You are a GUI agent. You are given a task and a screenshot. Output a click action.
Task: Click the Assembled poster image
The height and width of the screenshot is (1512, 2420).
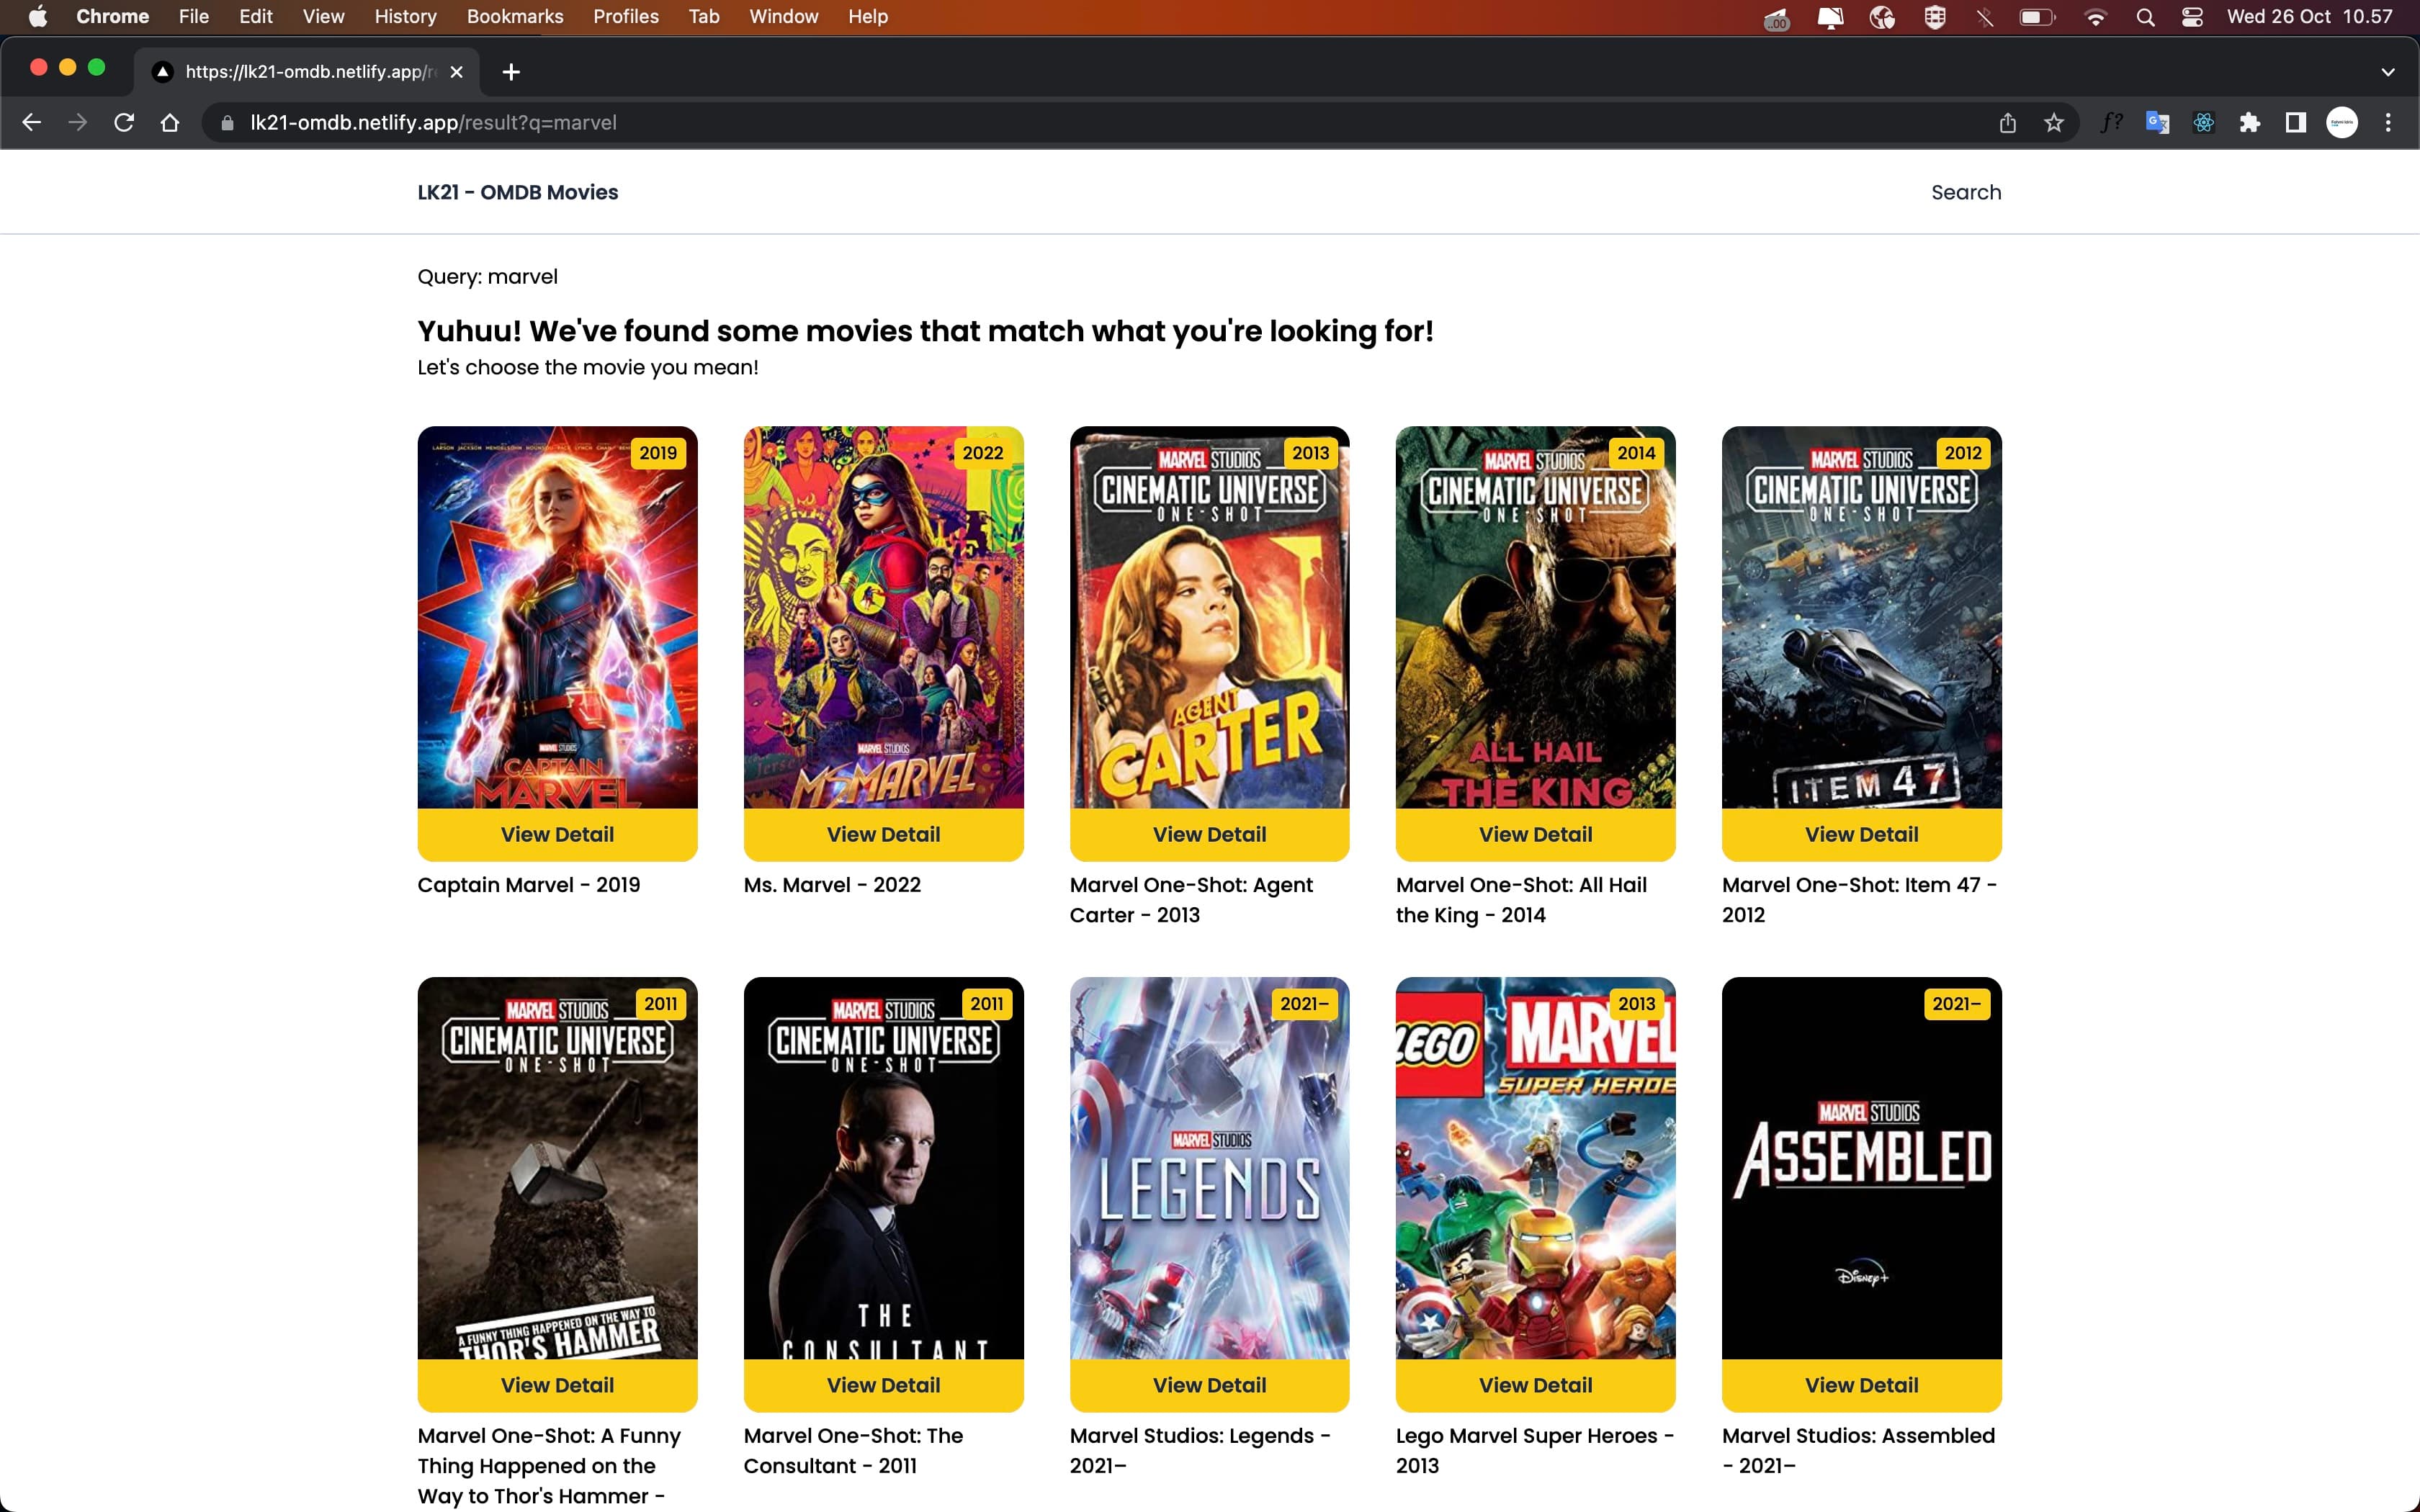point(1861,1168)
